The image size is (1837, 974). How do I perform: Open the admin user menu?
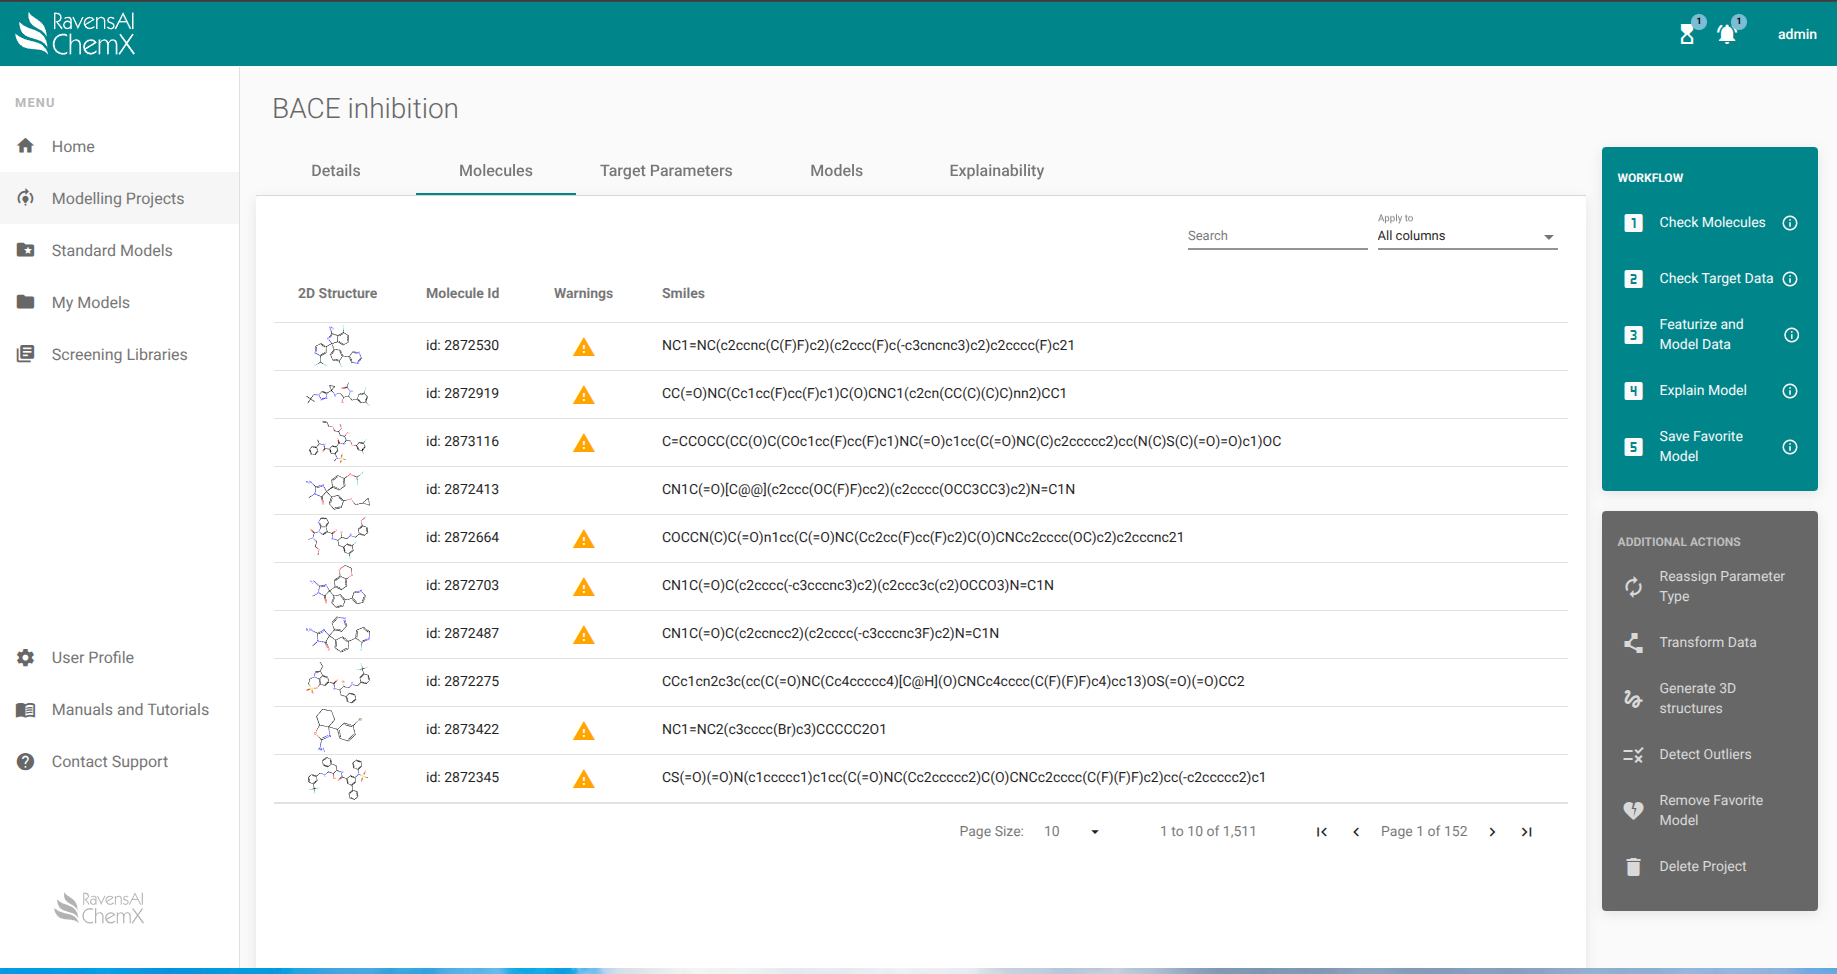tap(1796, 34)
